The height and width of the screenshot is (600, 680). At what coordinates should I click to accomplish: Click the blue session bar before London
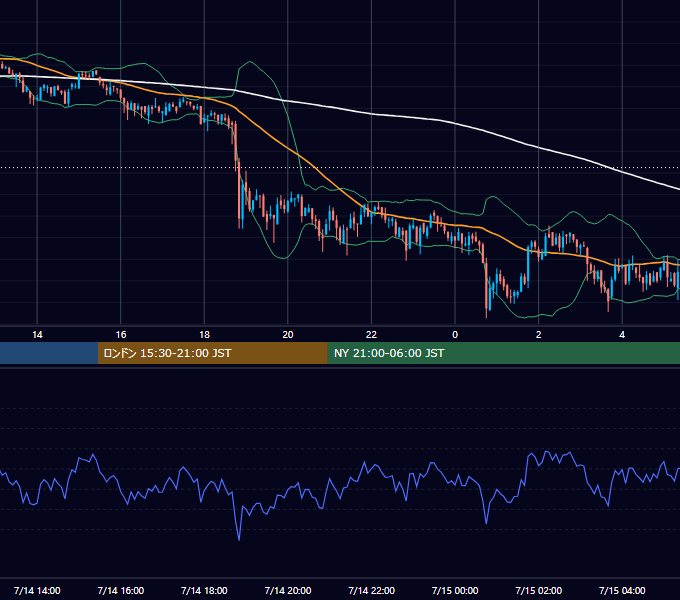pos(49,353)
